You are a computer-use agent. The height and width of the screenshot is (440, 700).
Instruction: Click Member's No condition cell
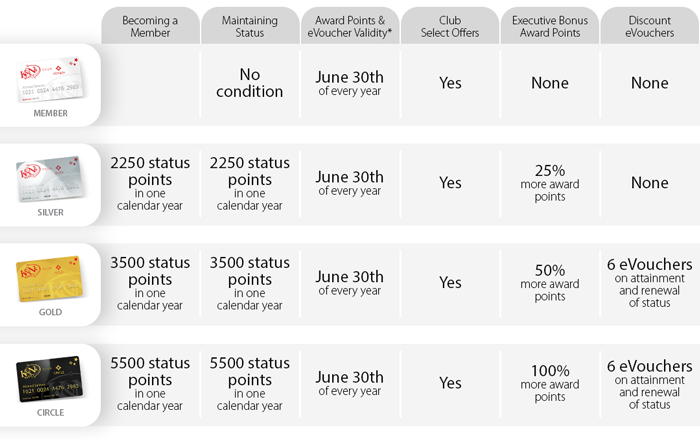point(249,83)
